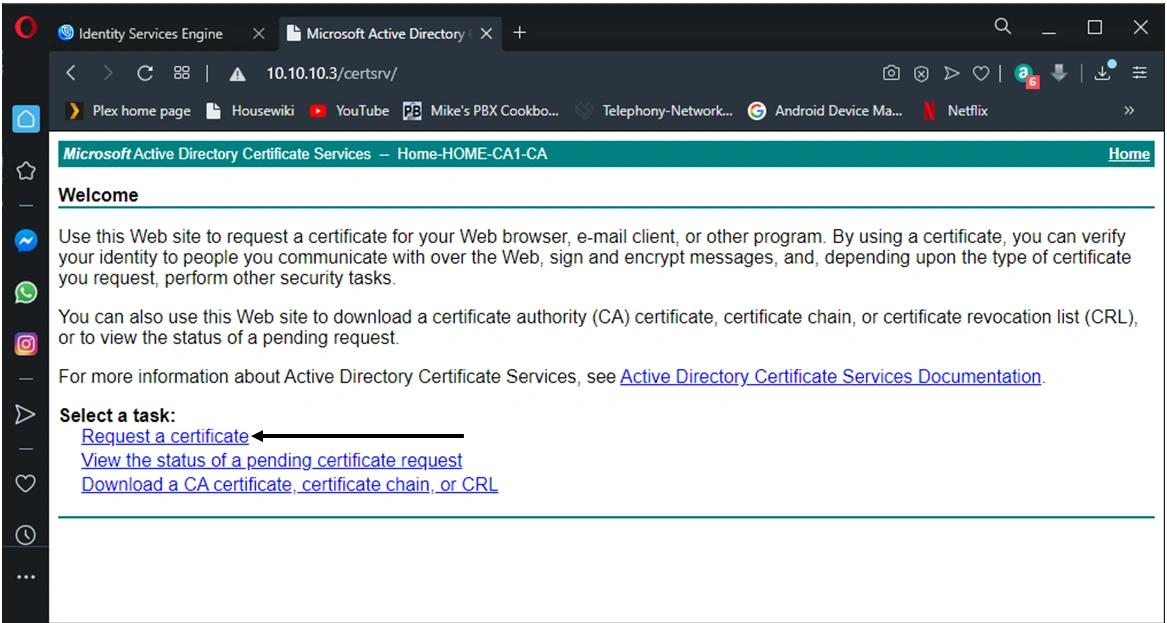The width and height of the screenshot is (1167, 623).
Task: Open the green extension icon with badge 6
Action: [1026, 74]
